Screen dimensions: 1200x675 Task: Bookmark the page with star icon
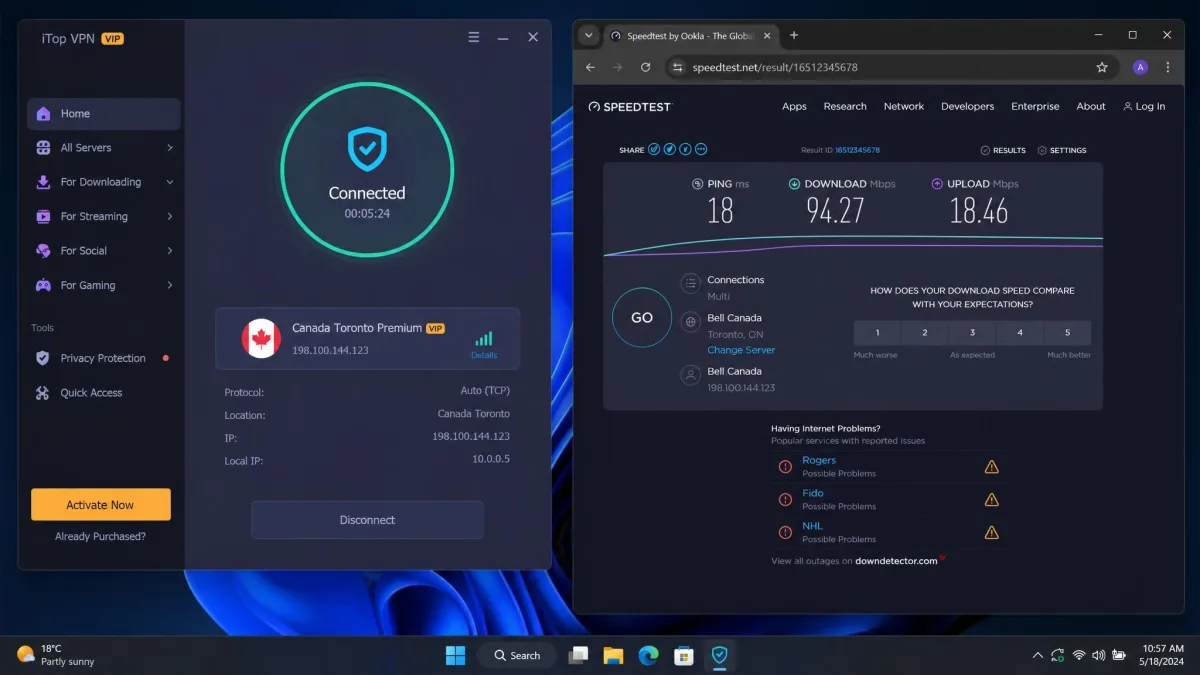coord(1102,67)
